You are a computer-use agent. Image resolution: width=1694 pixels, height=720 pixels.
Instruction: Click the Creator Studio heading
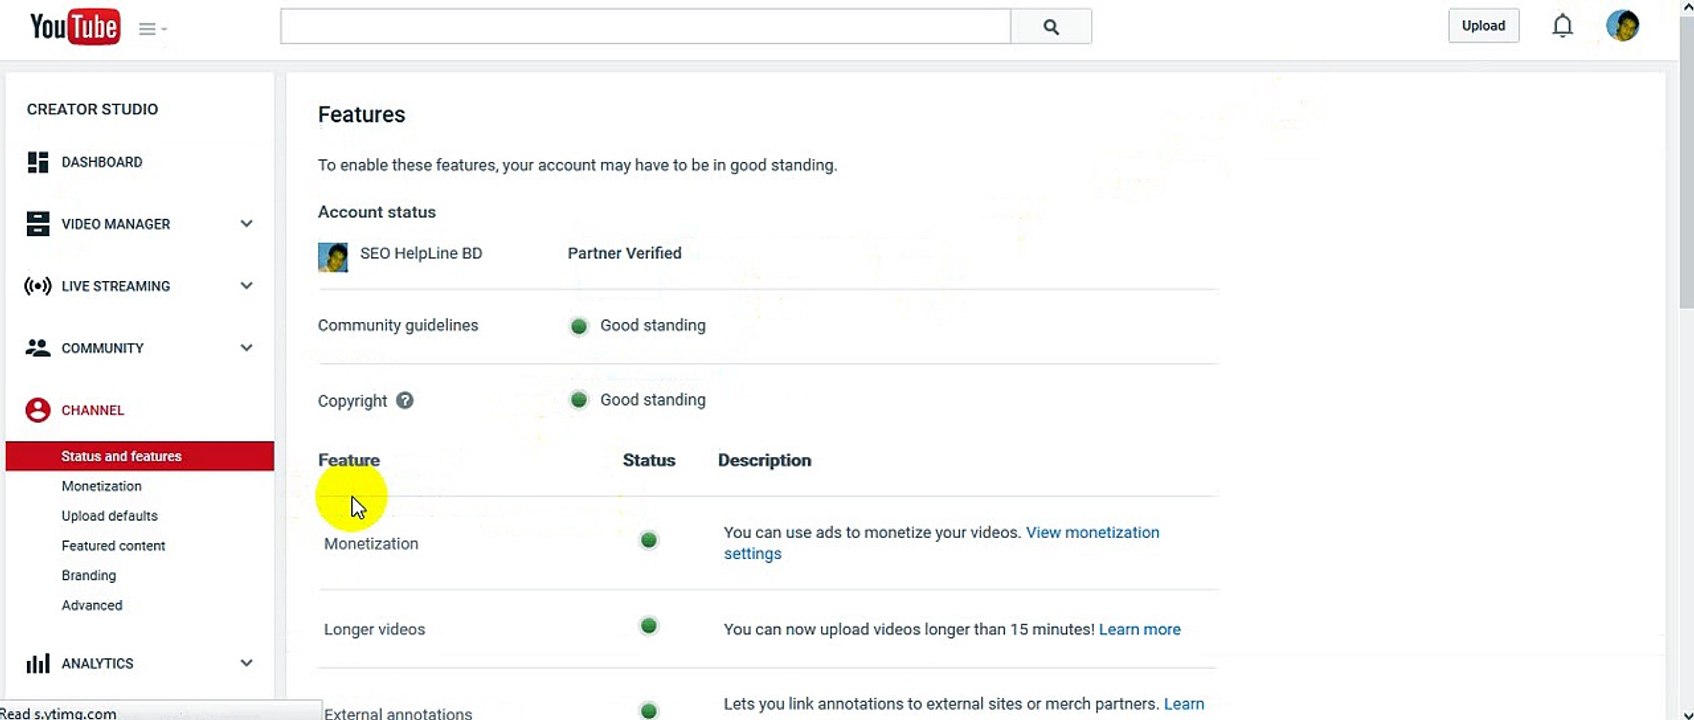pos(92,109)
